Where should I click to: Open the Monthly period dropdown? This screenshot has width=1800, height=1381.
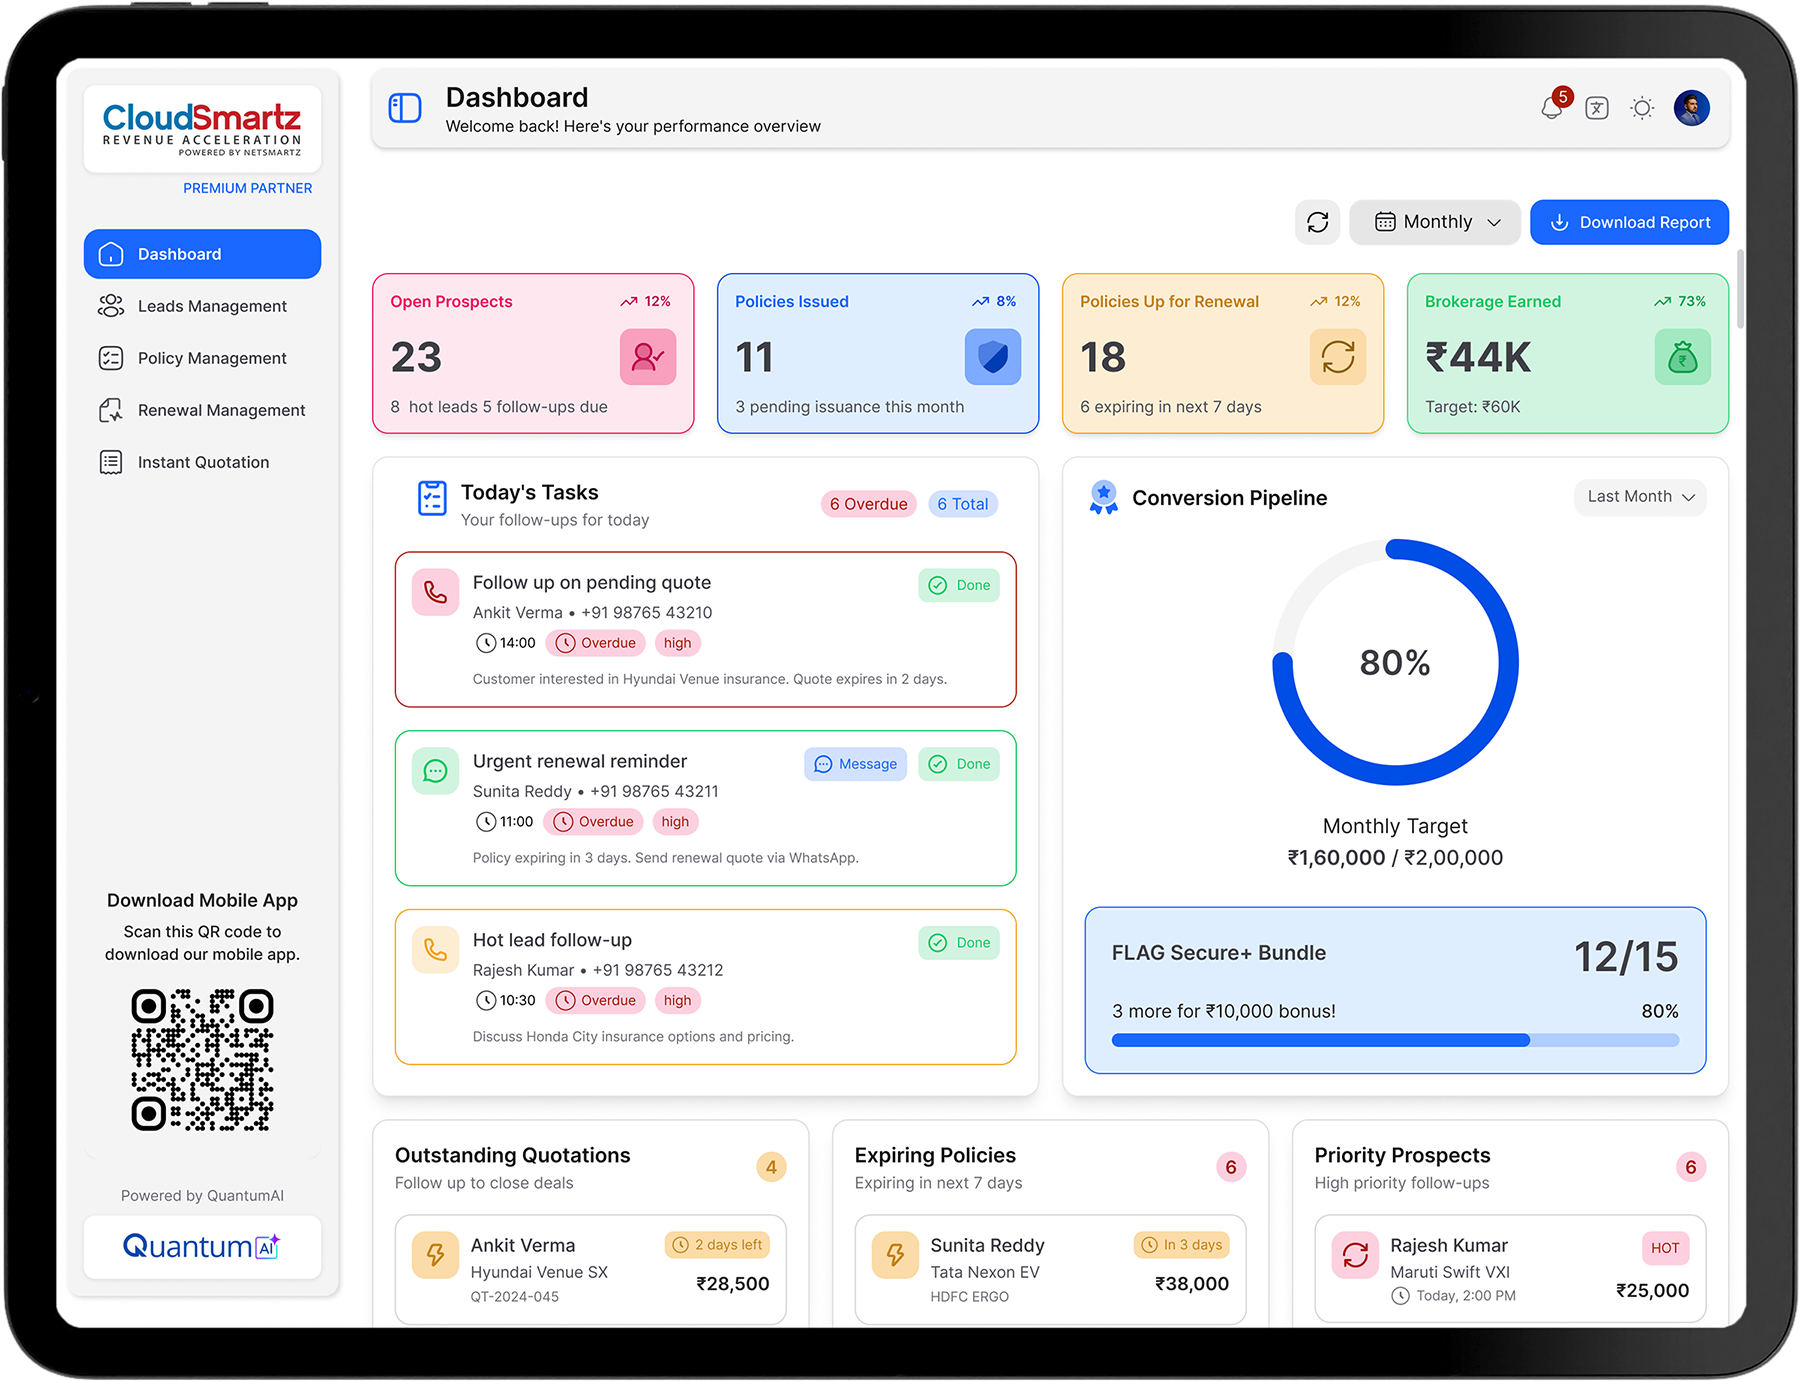click(x=1435, y=222)
